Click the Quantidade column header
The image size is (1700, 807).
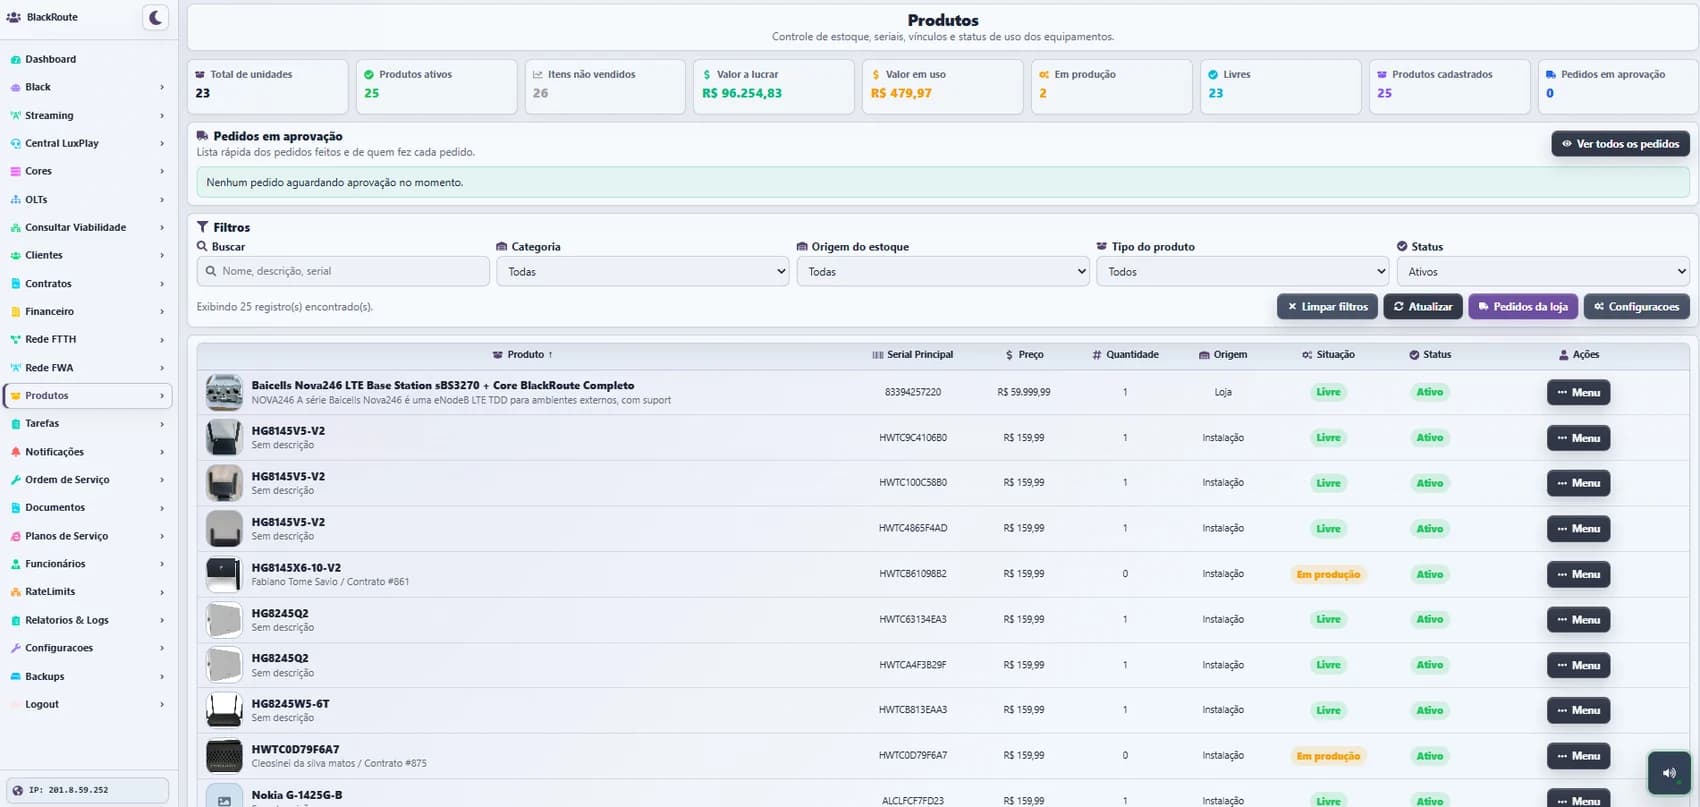click(1125, 355)
